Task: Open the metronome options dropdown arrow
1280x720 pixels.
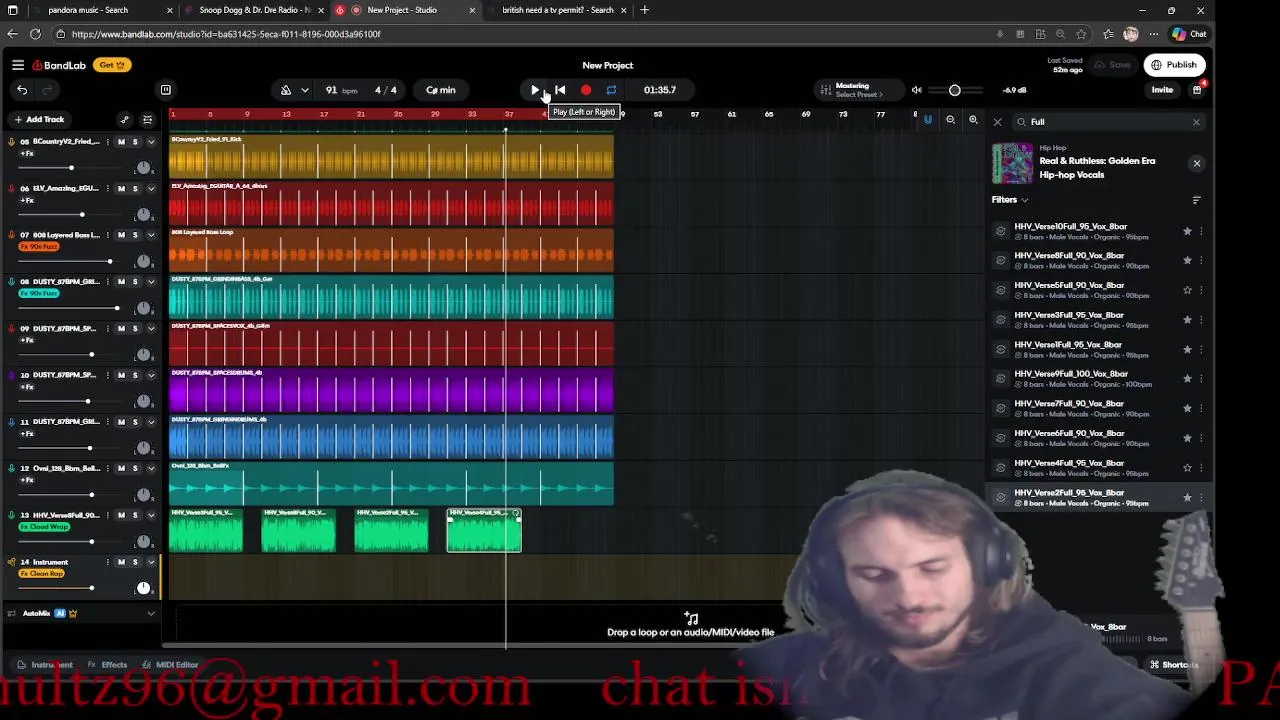Action: tap(305, 90)
